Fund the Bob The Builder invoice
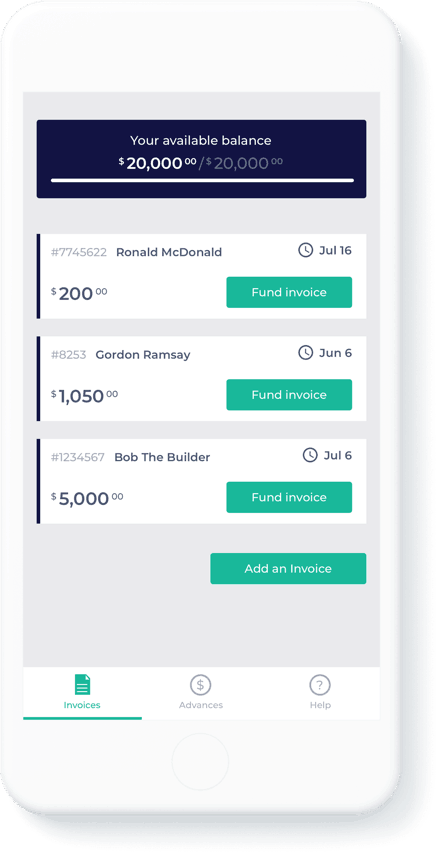Image resolution: width=436 pixels, height=852 pixels. point(289,497)
